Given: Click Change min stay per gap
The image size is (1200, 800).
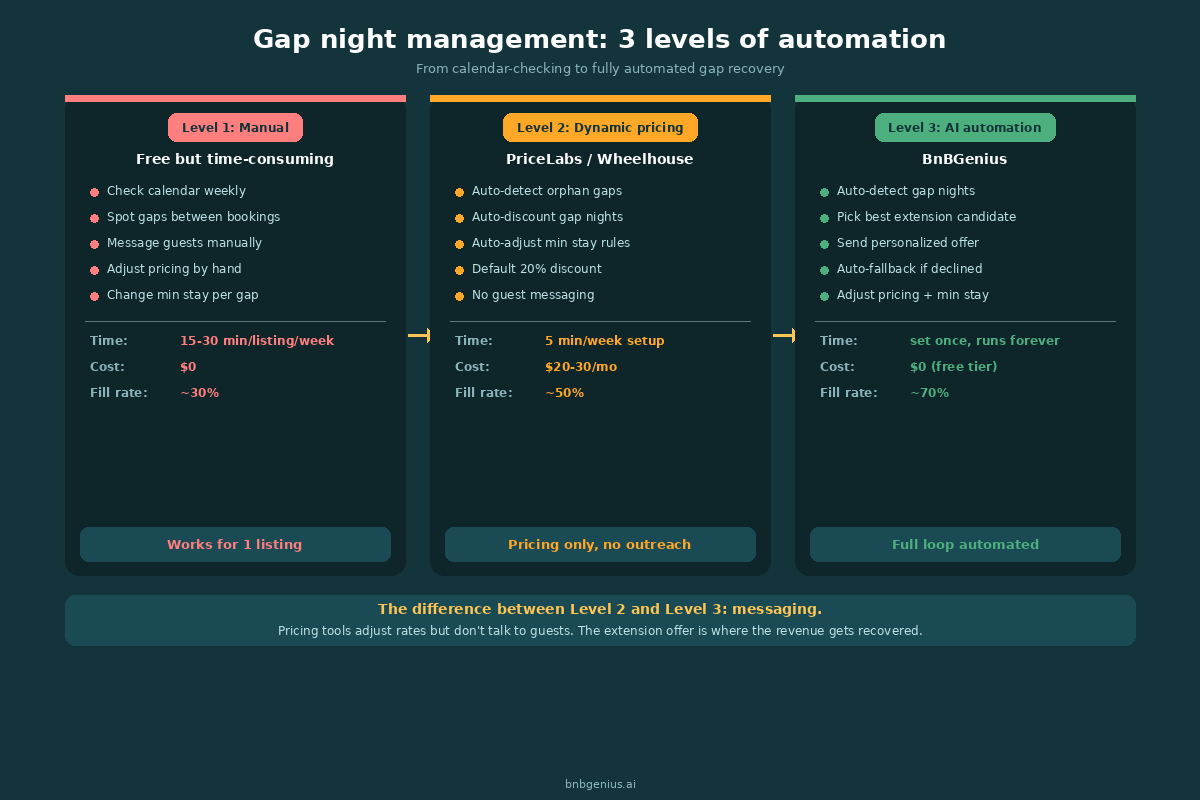Looking at the screenshot, I should tap(182, 295).
